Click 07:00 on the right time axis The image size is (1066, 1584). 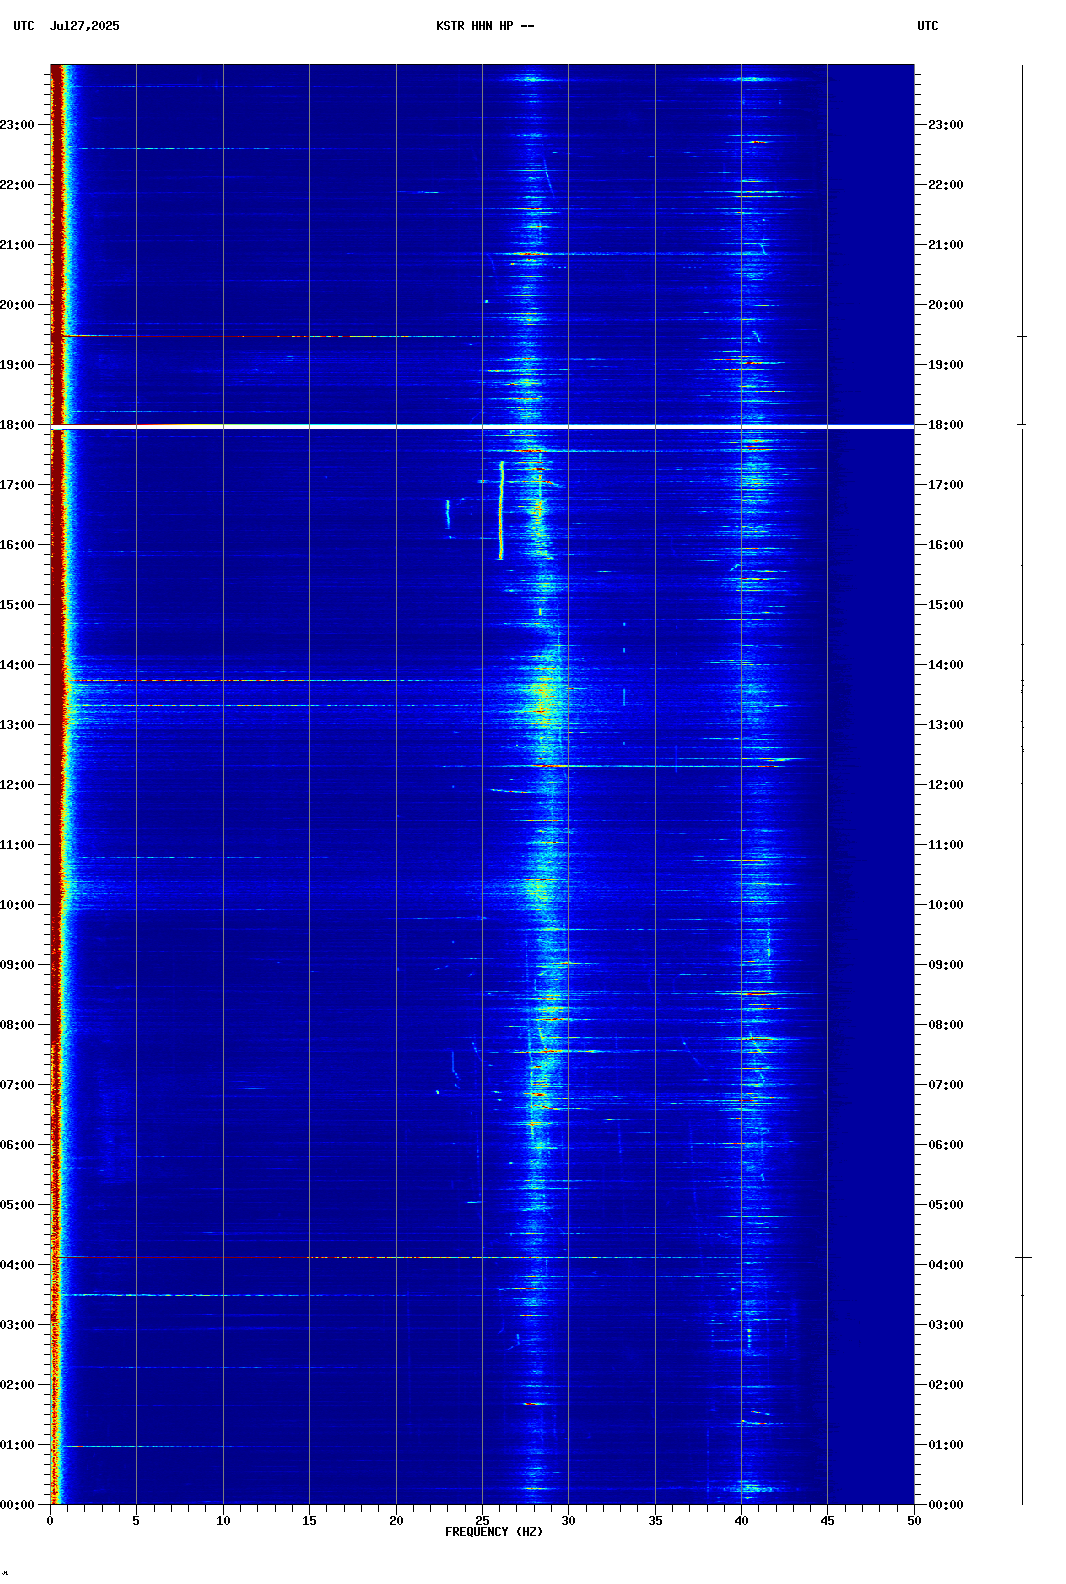(x=946, y=1085)
